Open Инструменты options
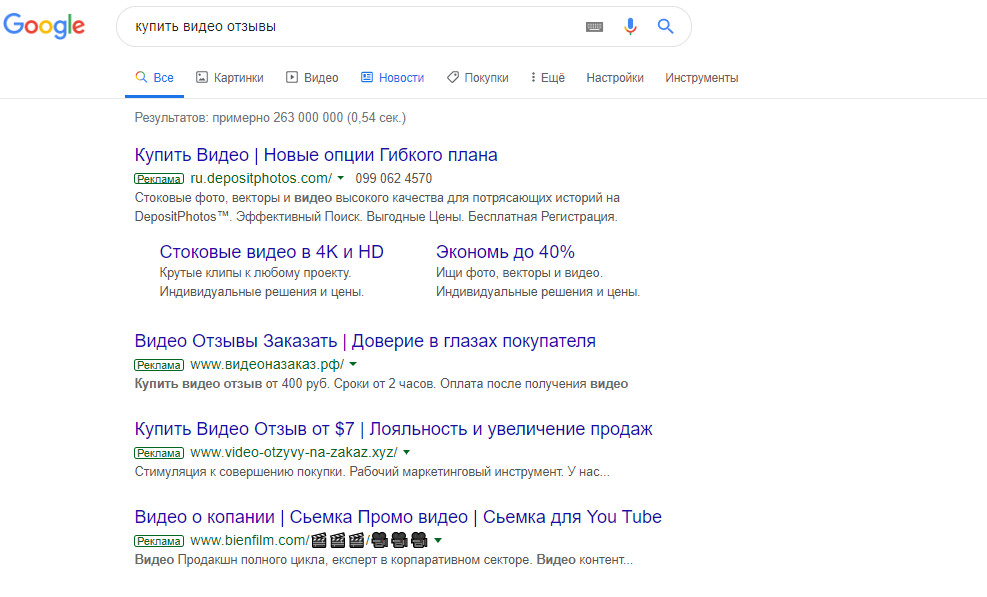Screen dimensions: 987x597 coord(702,77)
